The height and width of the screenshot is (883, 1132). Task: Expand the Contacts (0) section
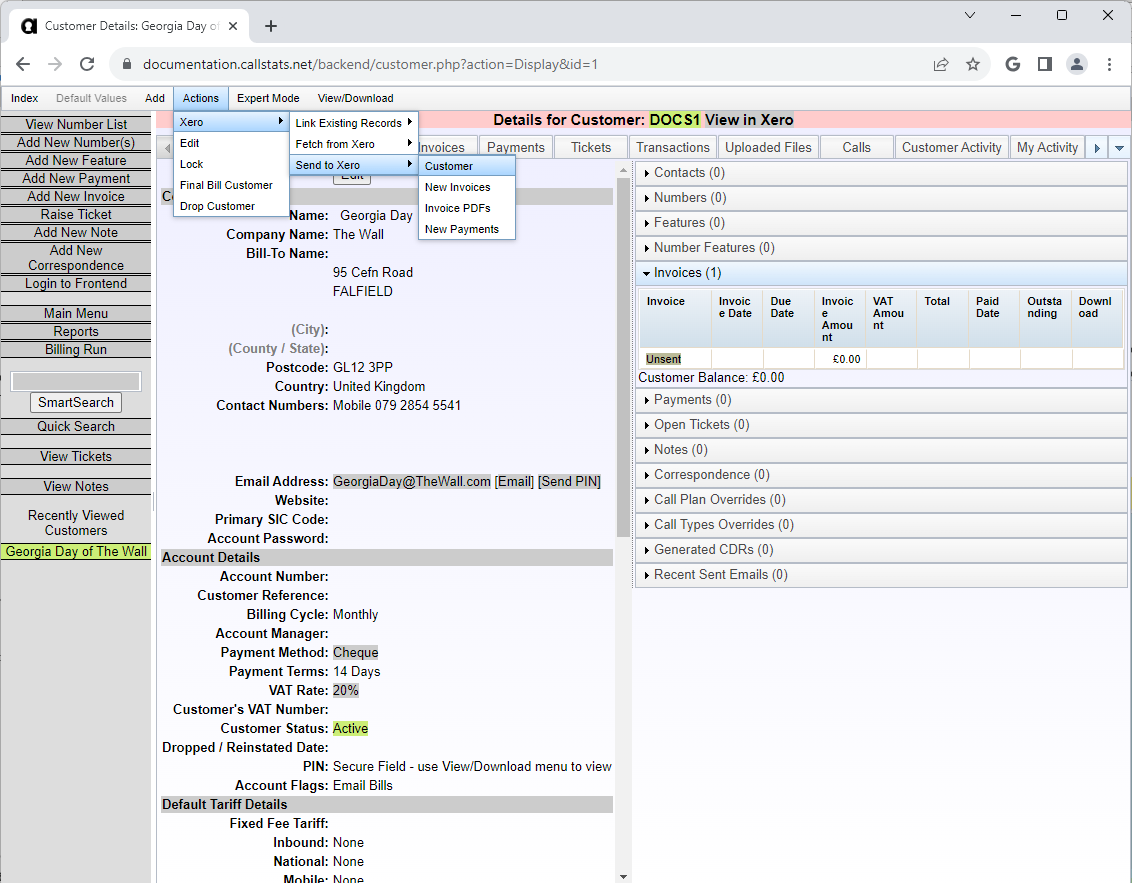[689, 173]
